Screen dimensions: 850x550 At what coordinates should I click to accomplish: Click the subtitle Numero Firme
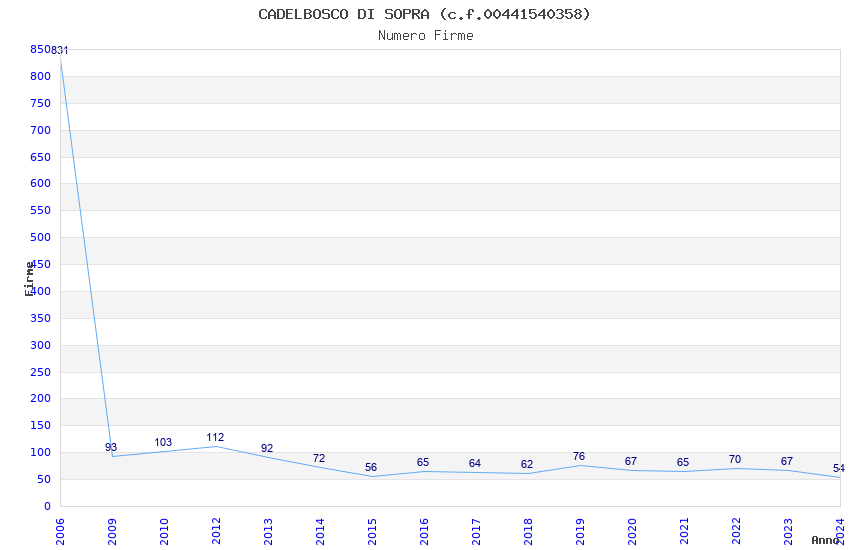point(426,36)
